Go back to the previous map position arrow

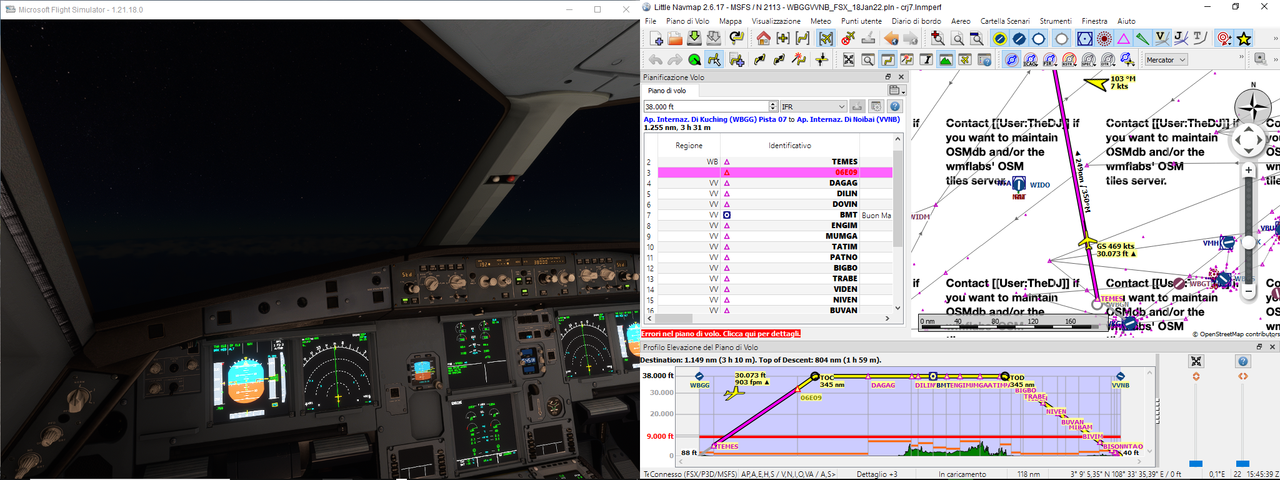(891, 38)
